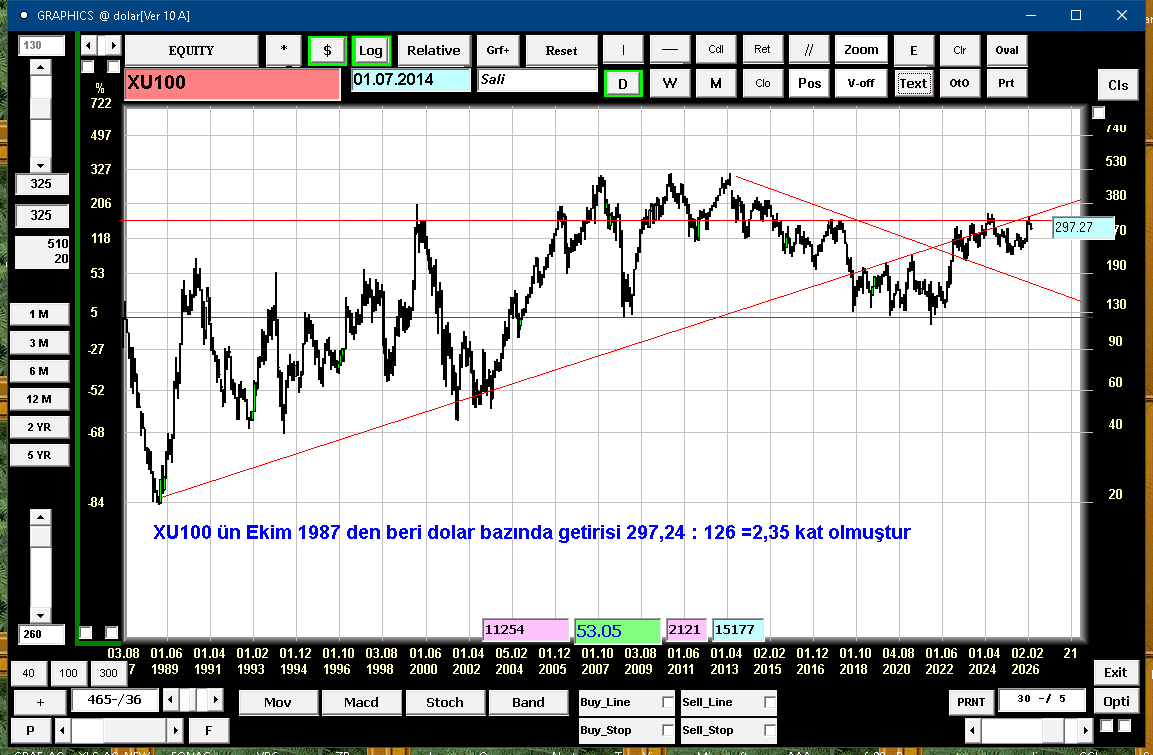Select the parallel lines (//) tool

(809, 50)
